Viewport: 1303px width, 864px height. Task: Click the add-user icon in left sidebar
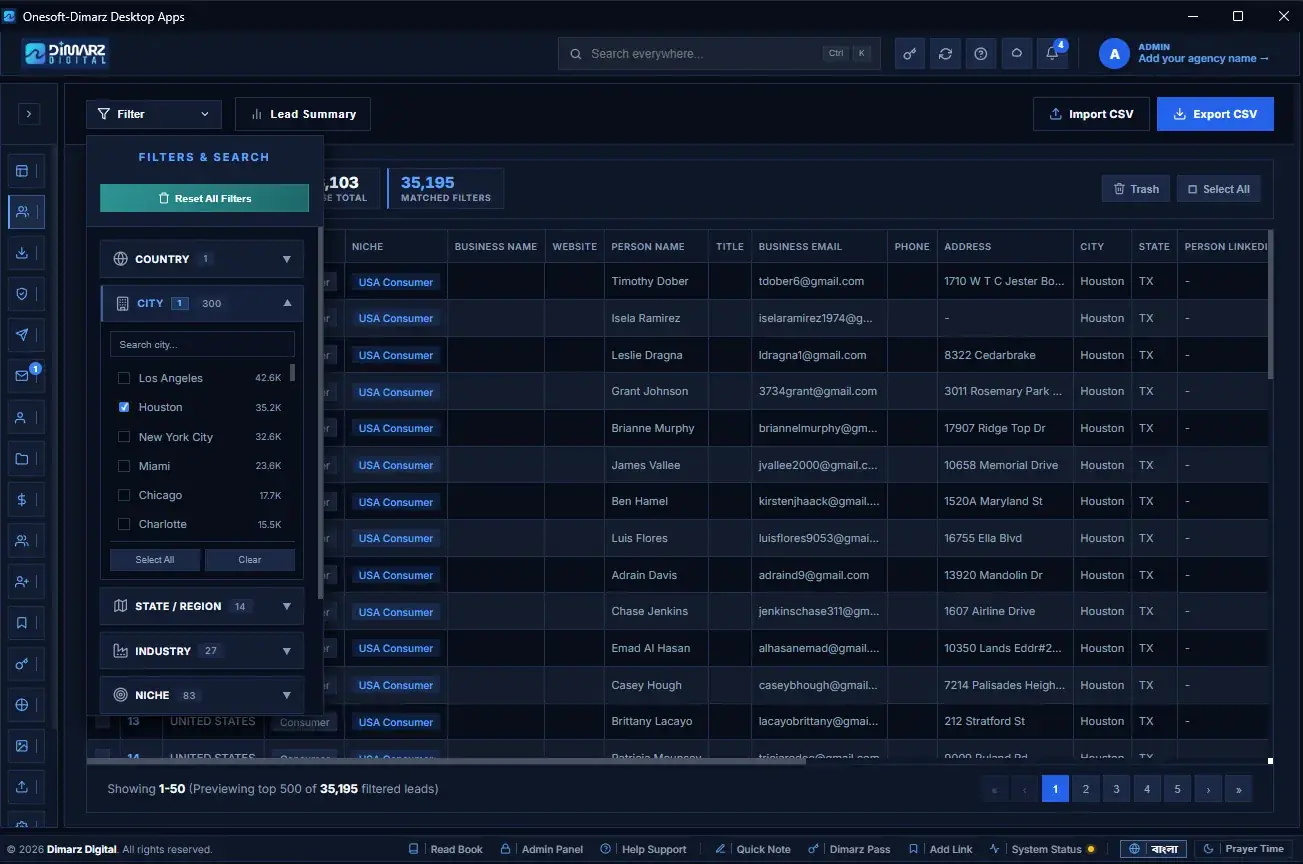(22, 582)
